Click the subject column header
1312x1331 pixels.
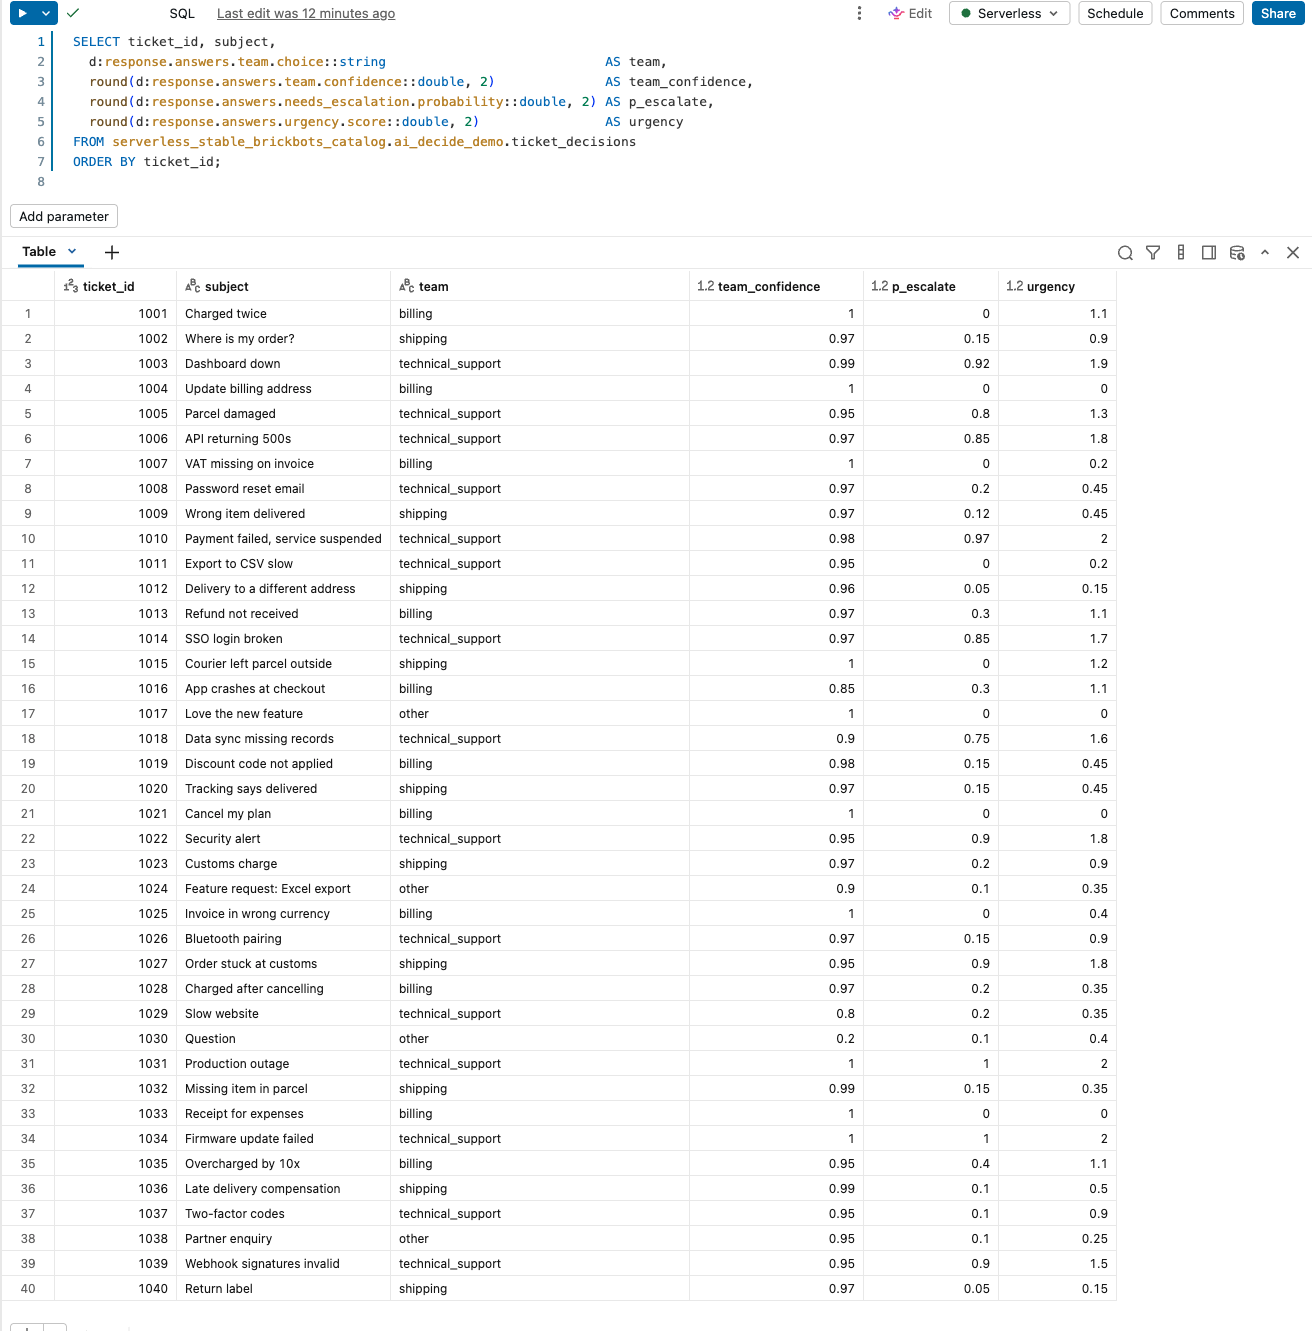pyautogui.click(x=283, y=286)
